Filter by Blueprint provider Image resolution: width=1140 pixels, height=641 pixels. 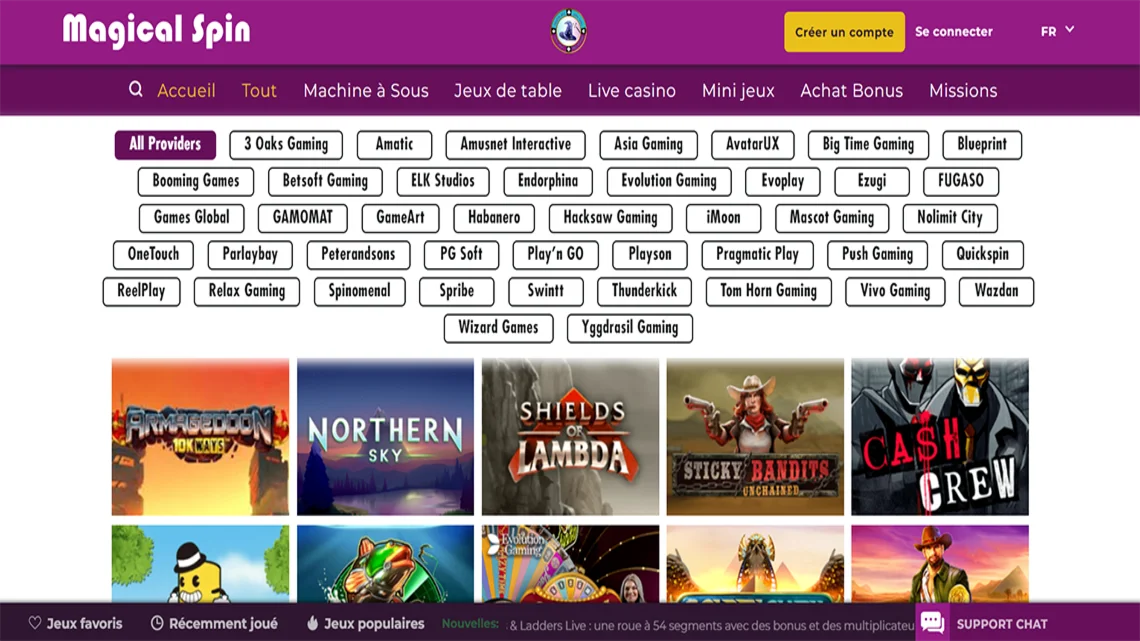982,144
